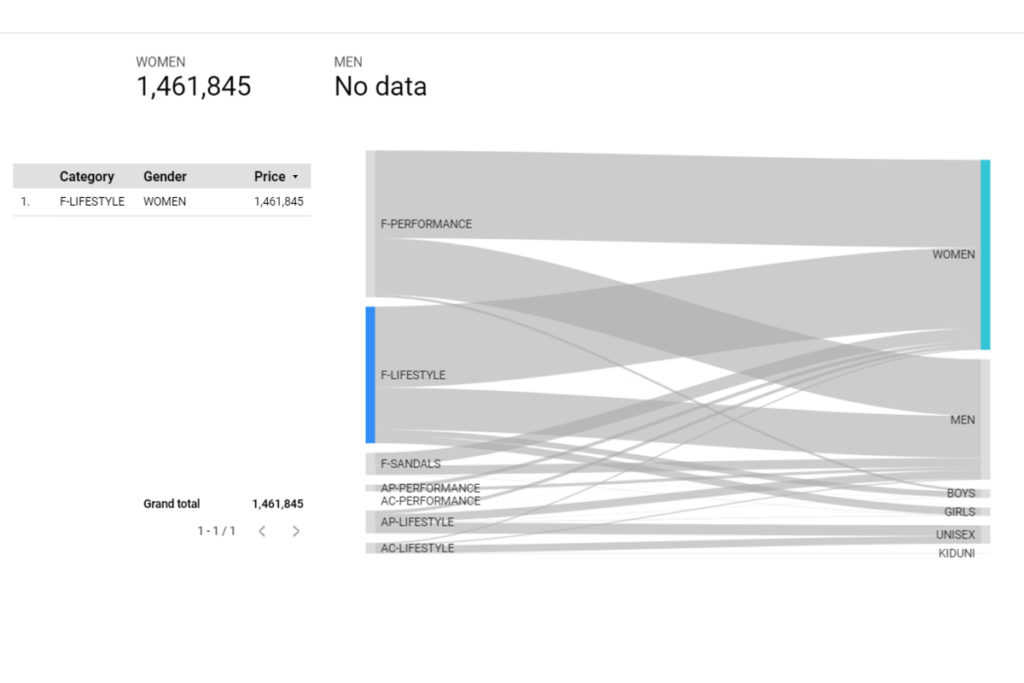
Task: Click the WOMEN scorecard value 1,461,845
Action: click(193, 86)
